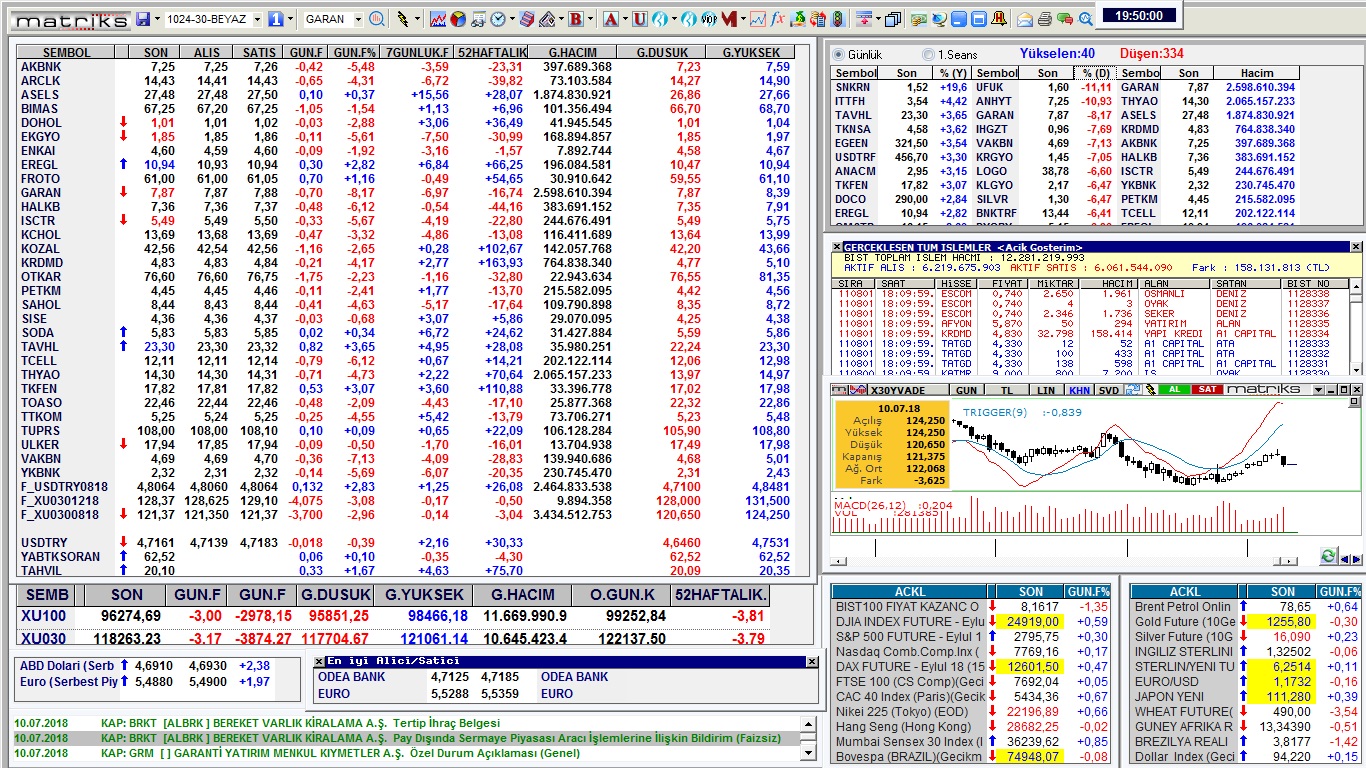The width and height of the screenshot is (1366, 768).
Task: Click news list scrollbar down arrow
Action: click(810, 753)
